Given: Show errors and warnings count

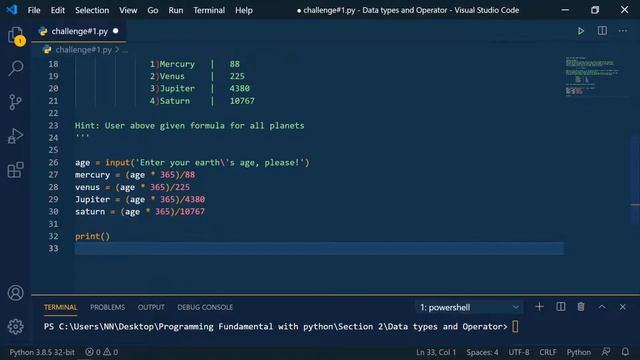Looking at the screenshot, I should tap(102, 352).
